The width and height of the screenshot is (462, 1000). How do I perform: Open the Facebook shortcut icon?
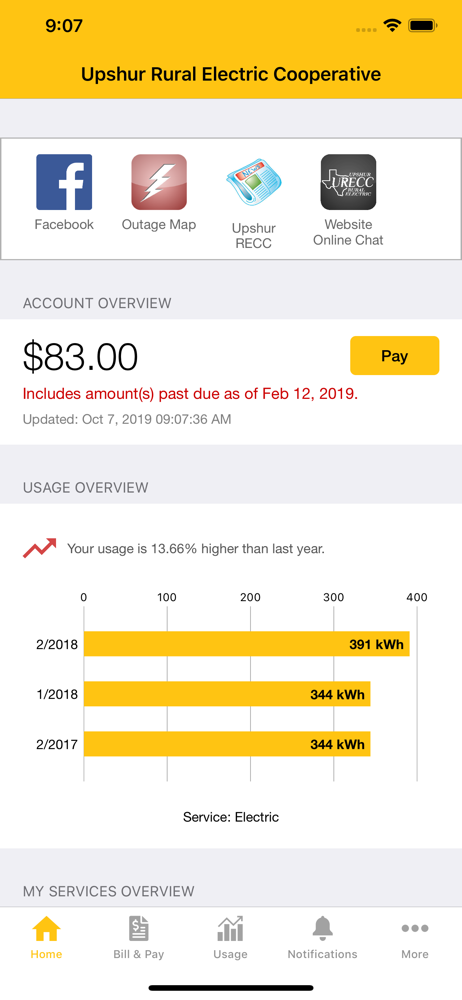click(64, 182)
